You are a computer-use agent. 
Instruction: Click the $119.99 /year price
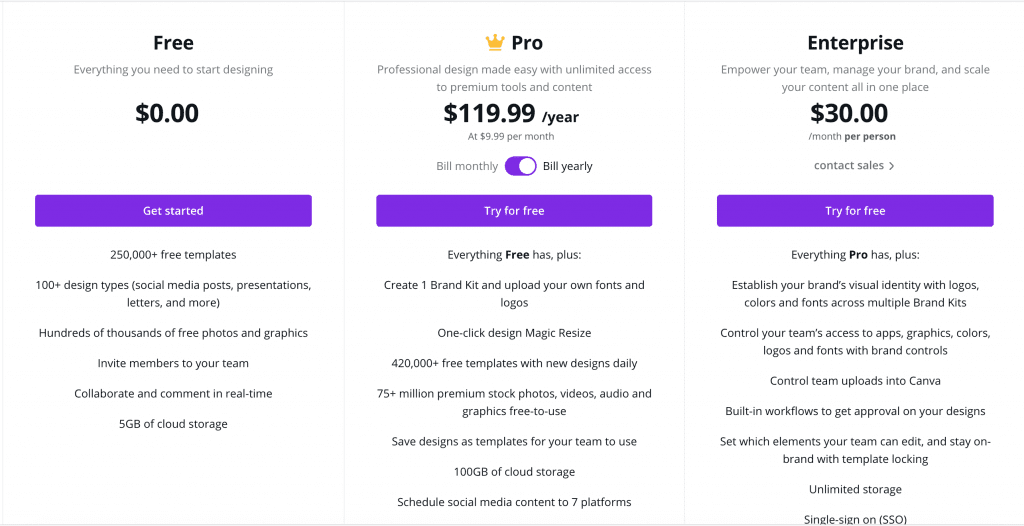(x=511, y=114)
